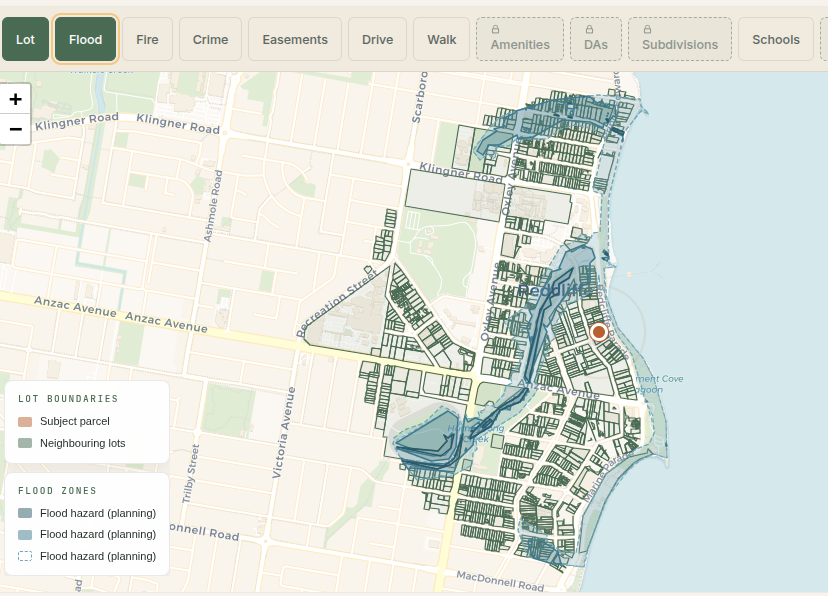Click the 'Marine Parade' map label
828x596 pixels.
tap(608, 476)
